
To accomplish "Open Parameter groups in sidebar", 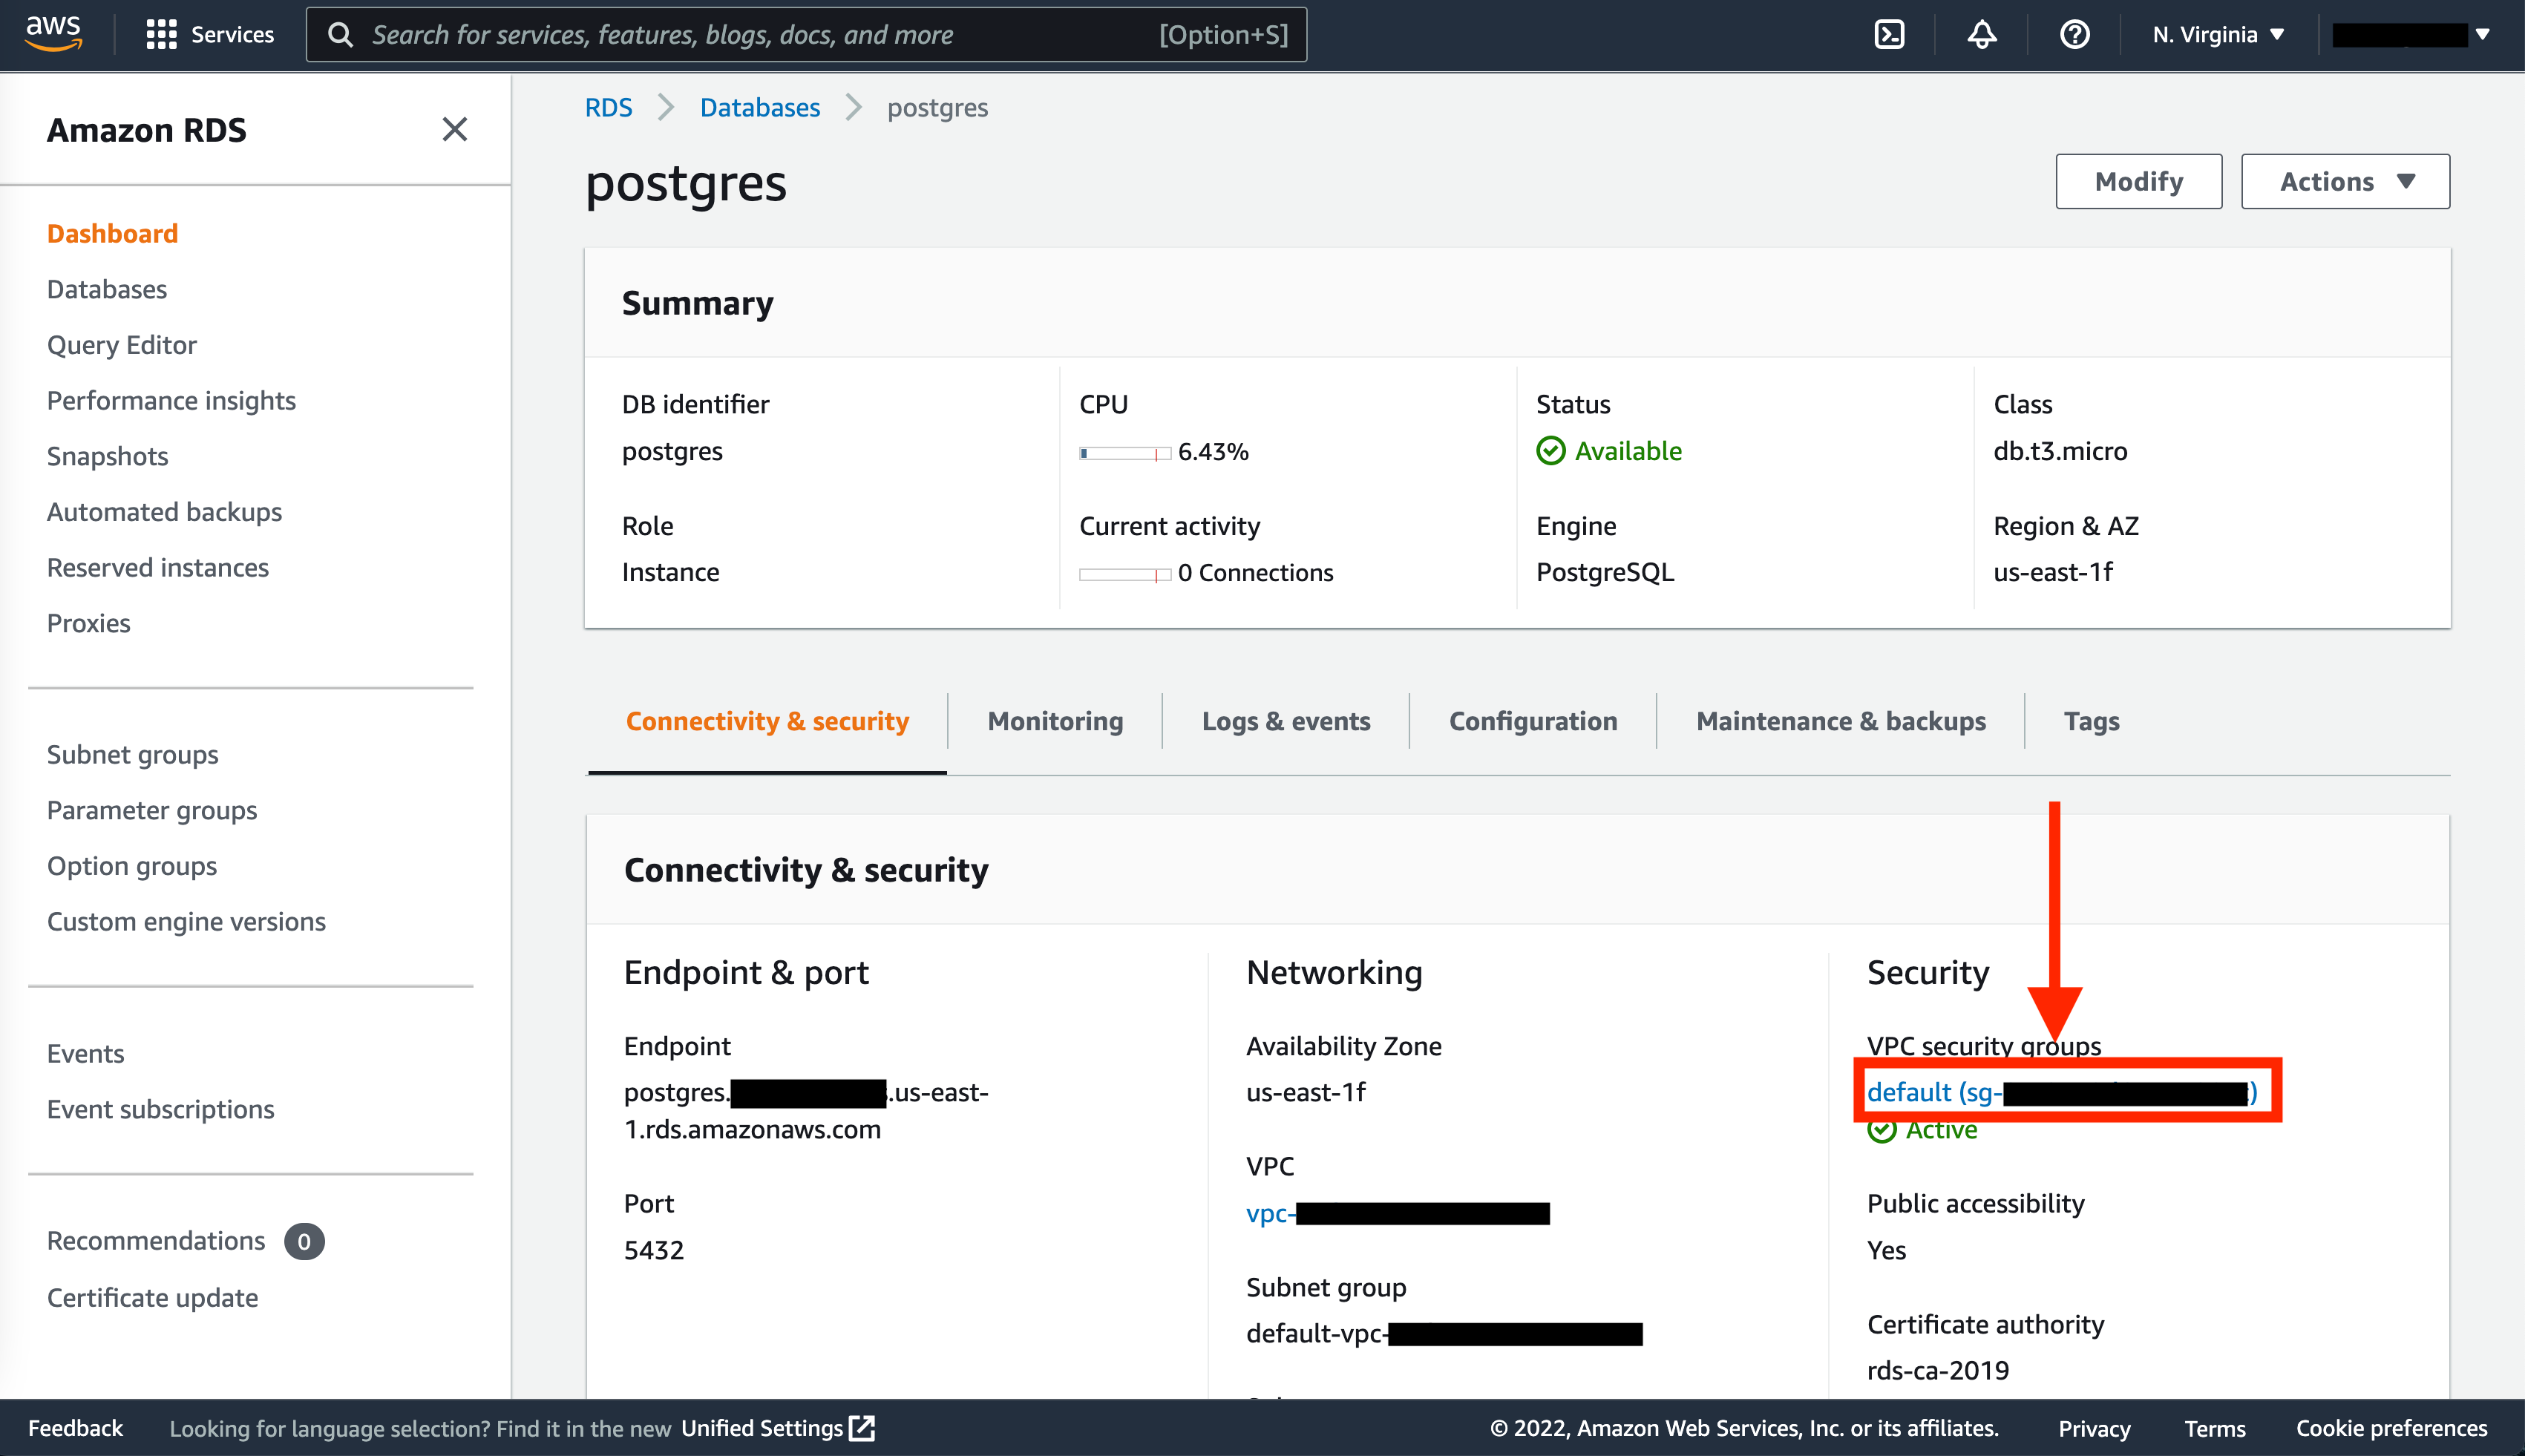I will pos(152,810).
